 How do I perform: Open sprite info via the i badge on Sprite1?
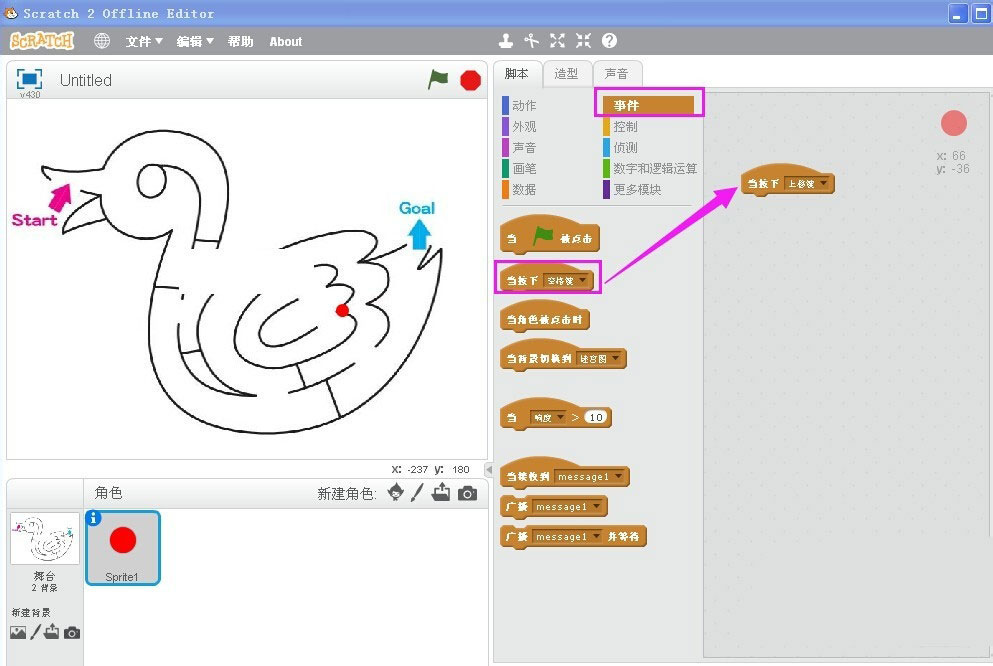pyautogui.click(x=93, y=517)
